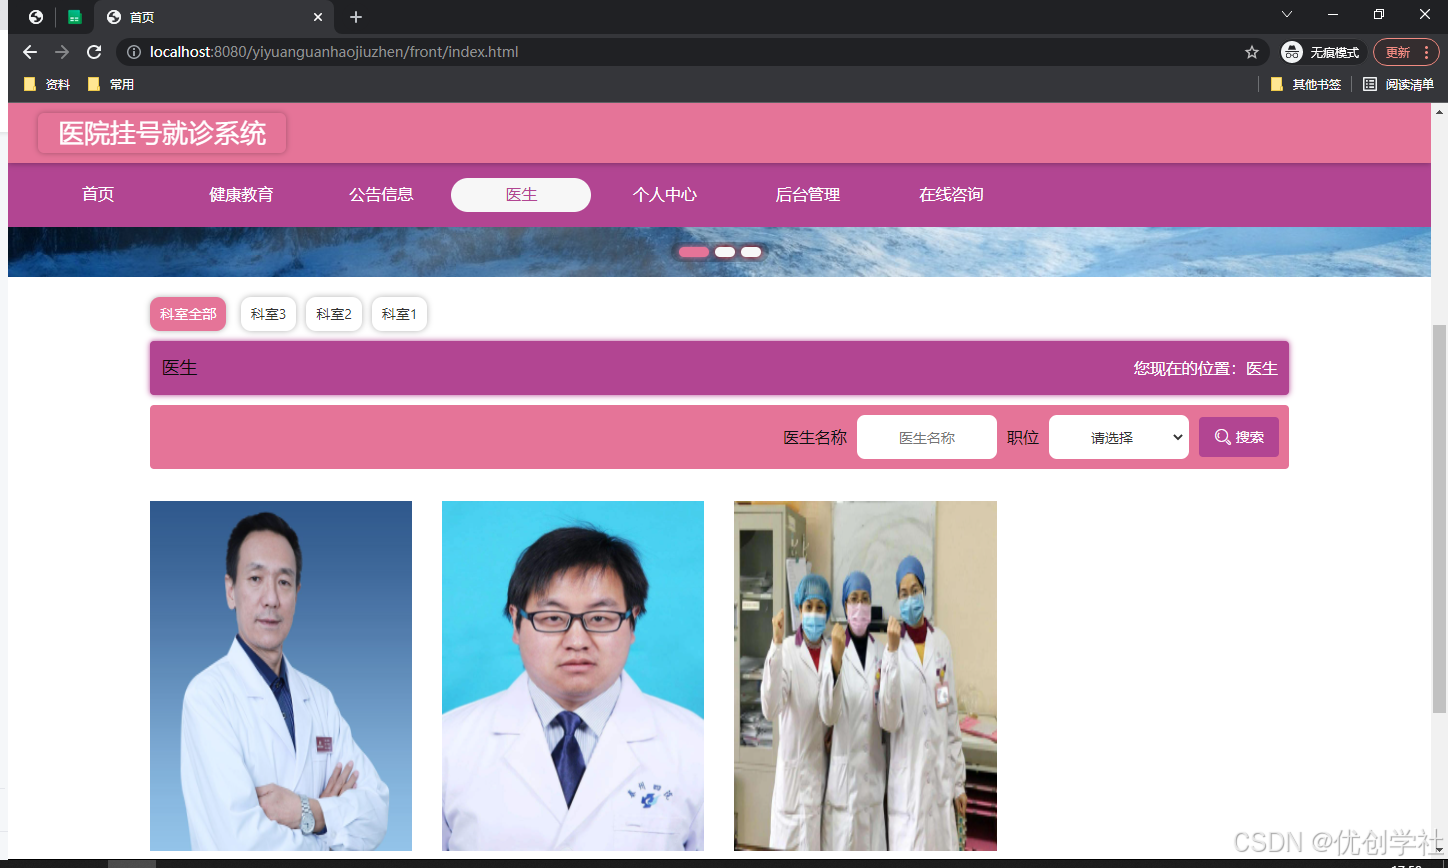Image resolution: width=1448 pixels, height=868 pixels.
Task: Open the doctor photo with crossed arms
Action: (x=281, y=676)
